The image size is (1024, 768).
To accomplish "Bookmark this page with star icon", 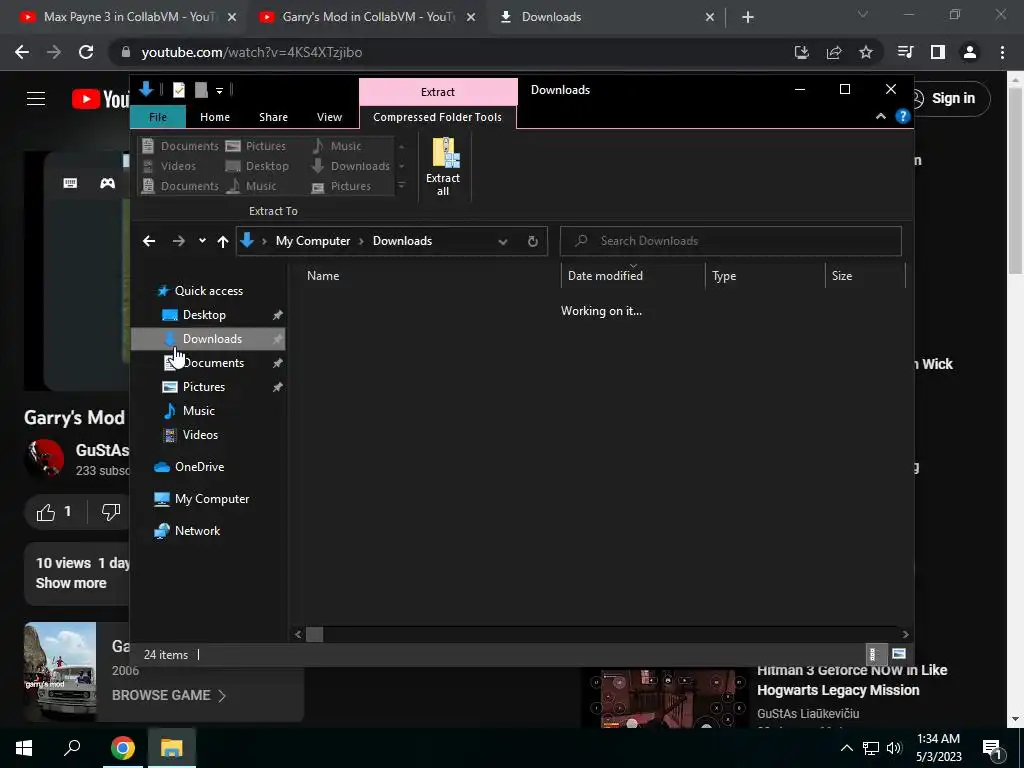I will tap(866, 52).
